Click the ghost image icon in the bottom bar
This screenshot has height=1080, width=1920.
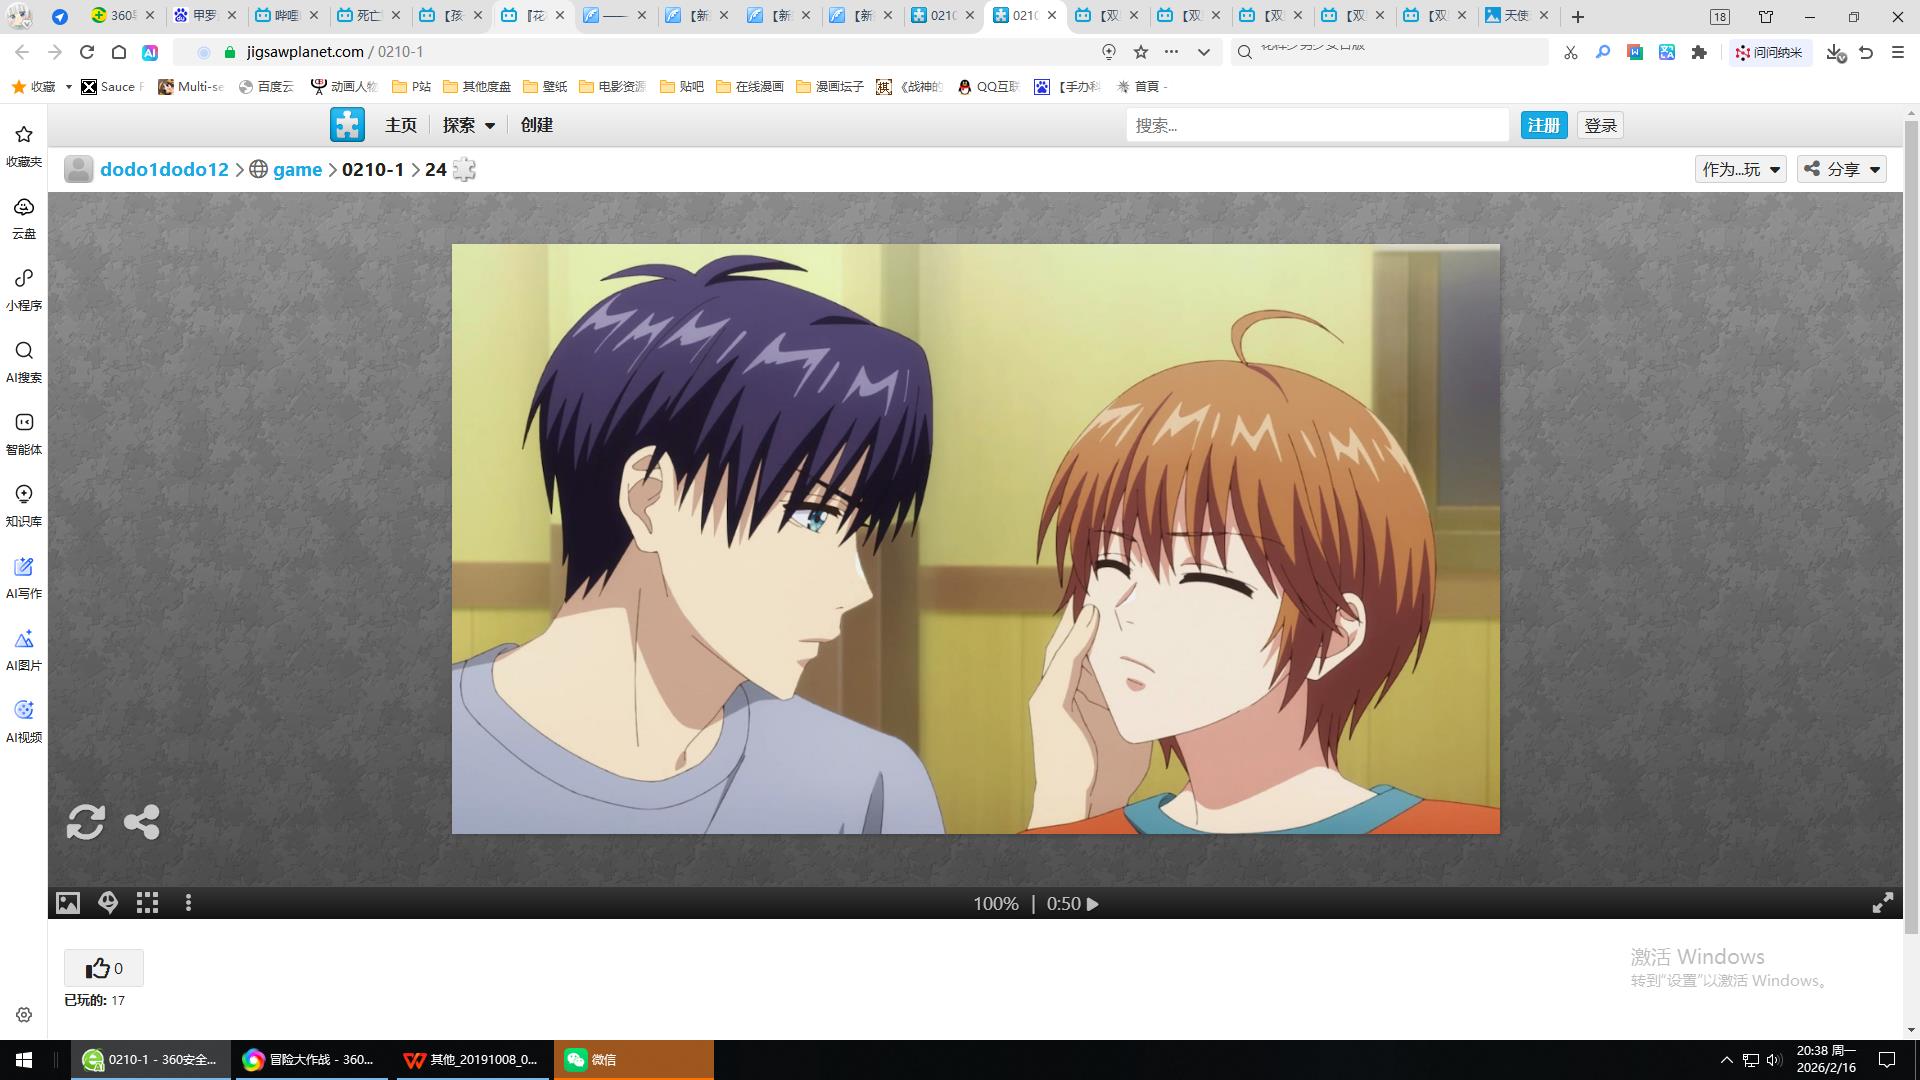pos(108,903)
